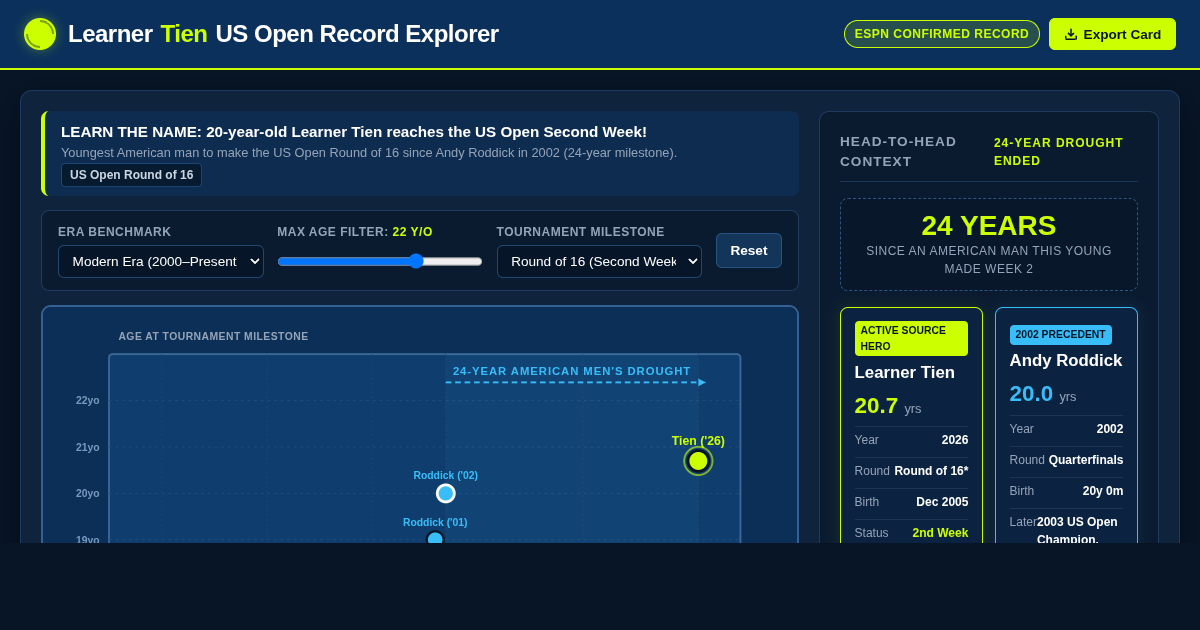Click the 22yo axis label

pyautogui.click(x=88, y=400)
